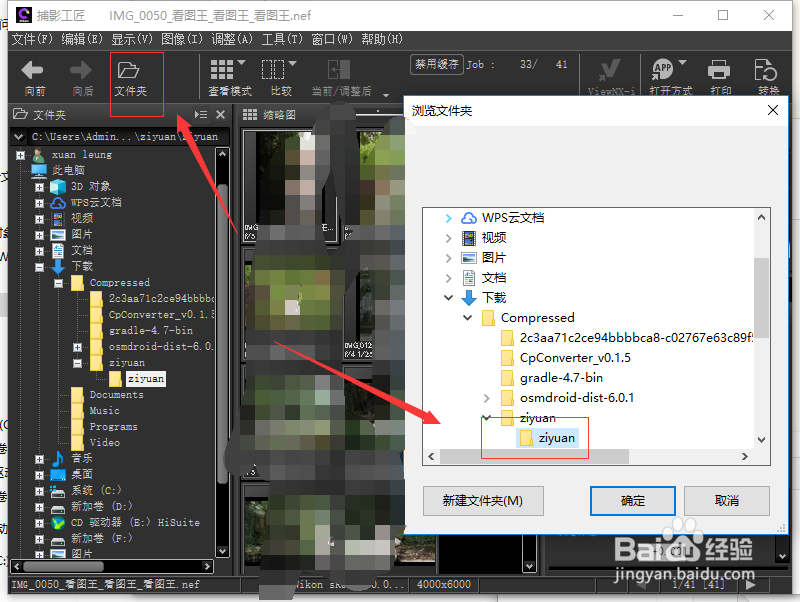The height and width of the screenshot is (602, 800).
Task: Open the 帮助(H) menu
Action: point(382,39)
